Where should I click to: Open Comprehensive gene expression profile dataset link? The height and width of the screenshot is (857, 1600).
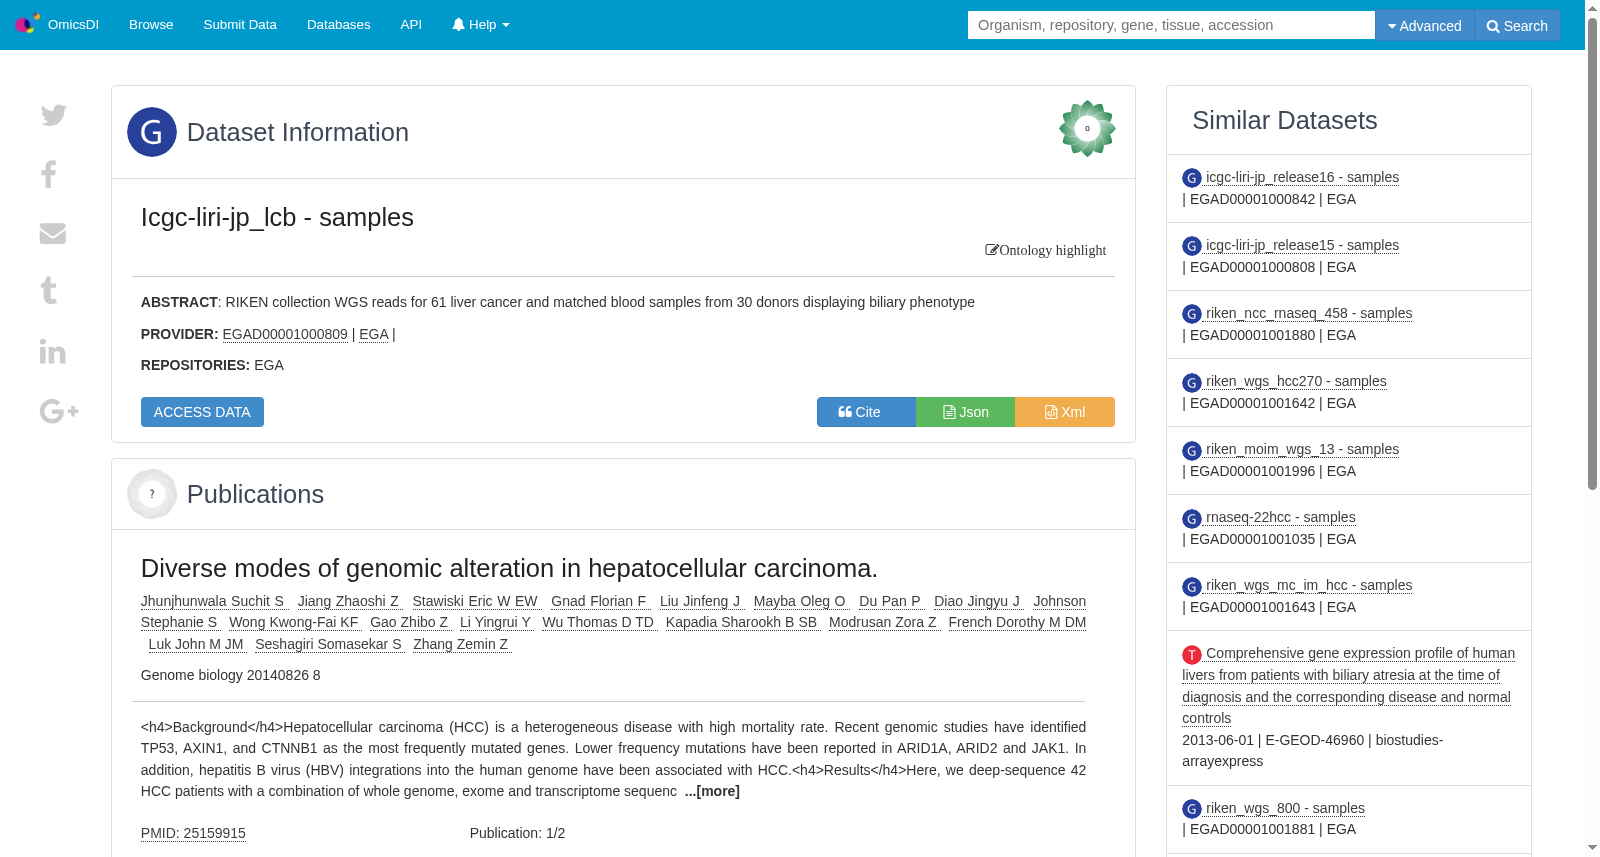coord(1348,685)
